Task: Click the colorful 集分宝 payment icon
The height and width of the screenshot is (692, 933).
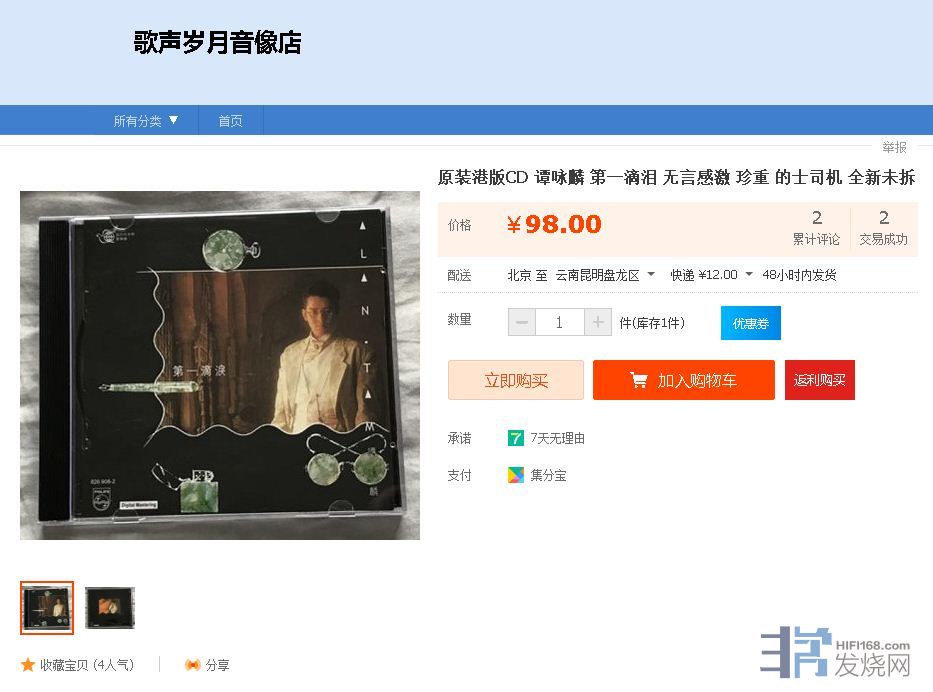Action: click(515, 475)
